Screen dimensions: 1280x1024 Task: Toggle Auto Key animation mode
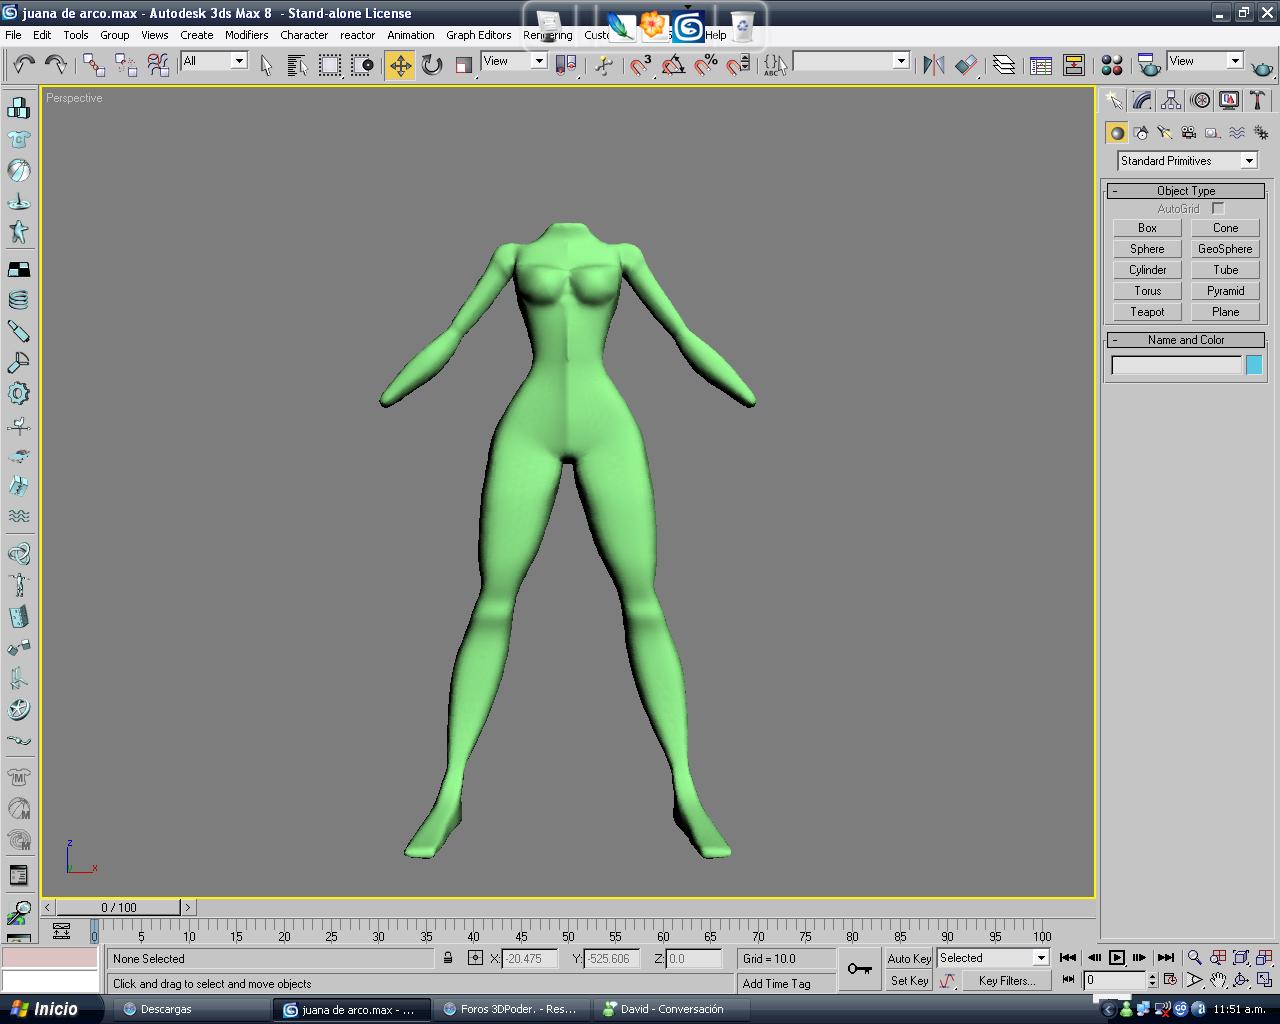(909, 958)
